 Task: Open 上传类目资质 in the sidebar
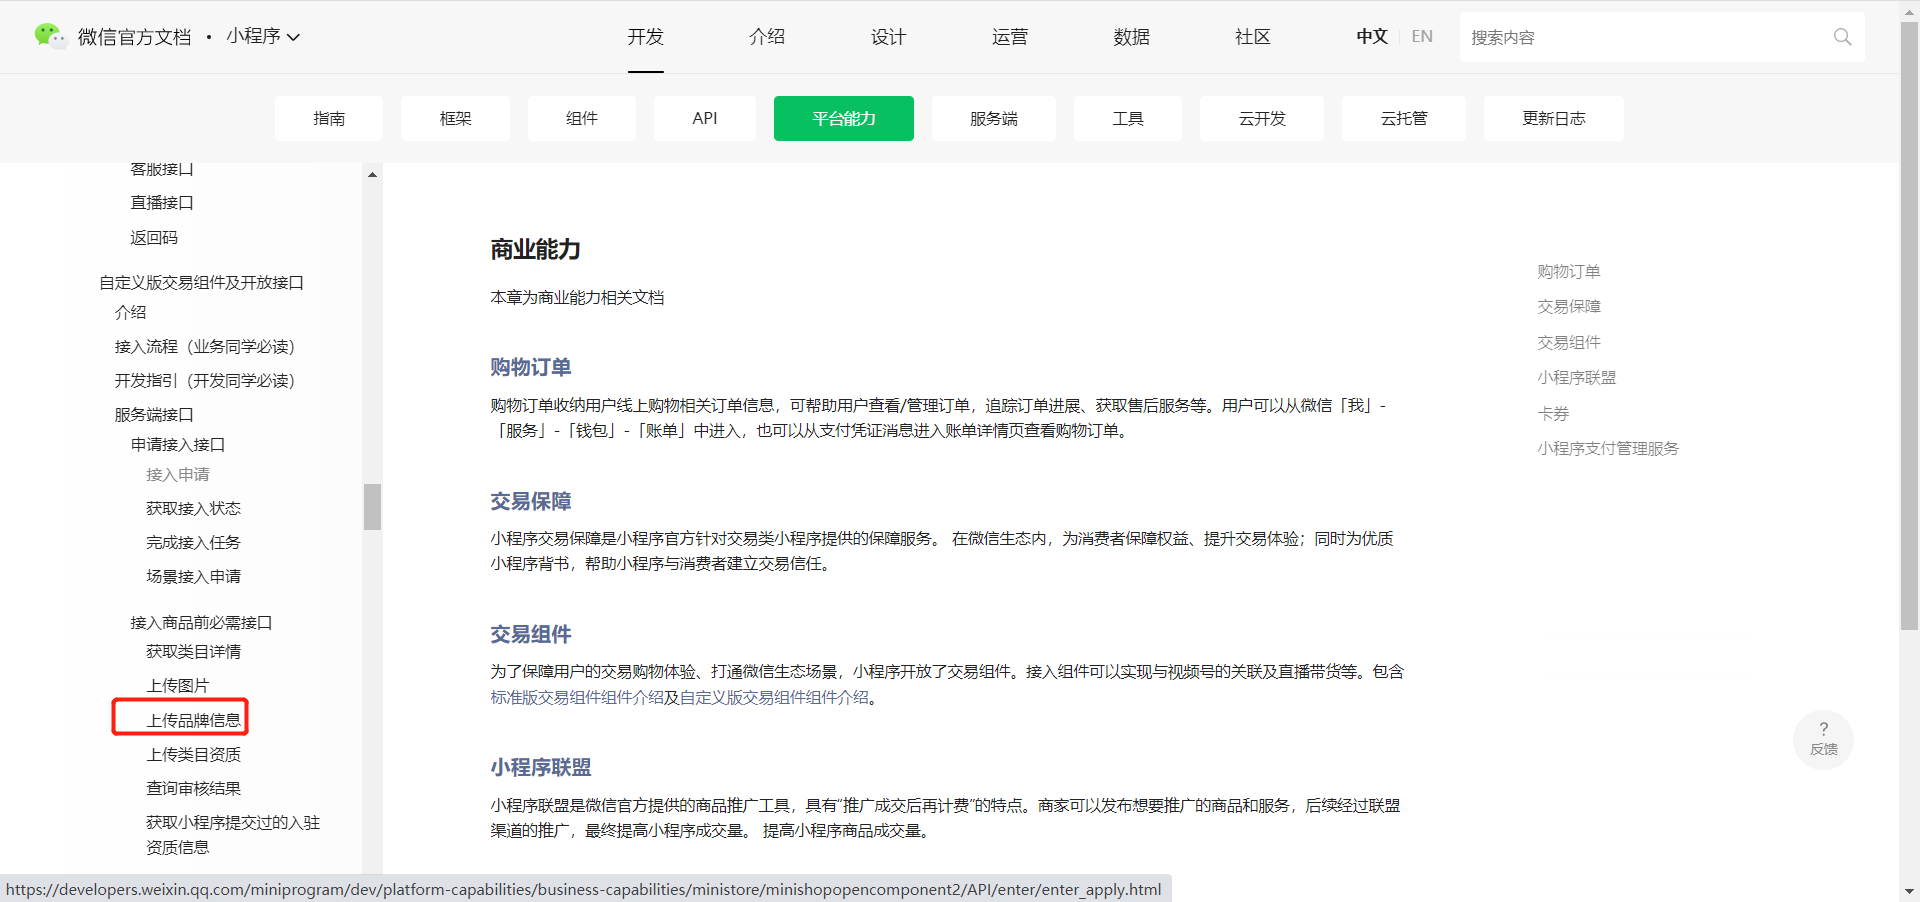[194, 754]
